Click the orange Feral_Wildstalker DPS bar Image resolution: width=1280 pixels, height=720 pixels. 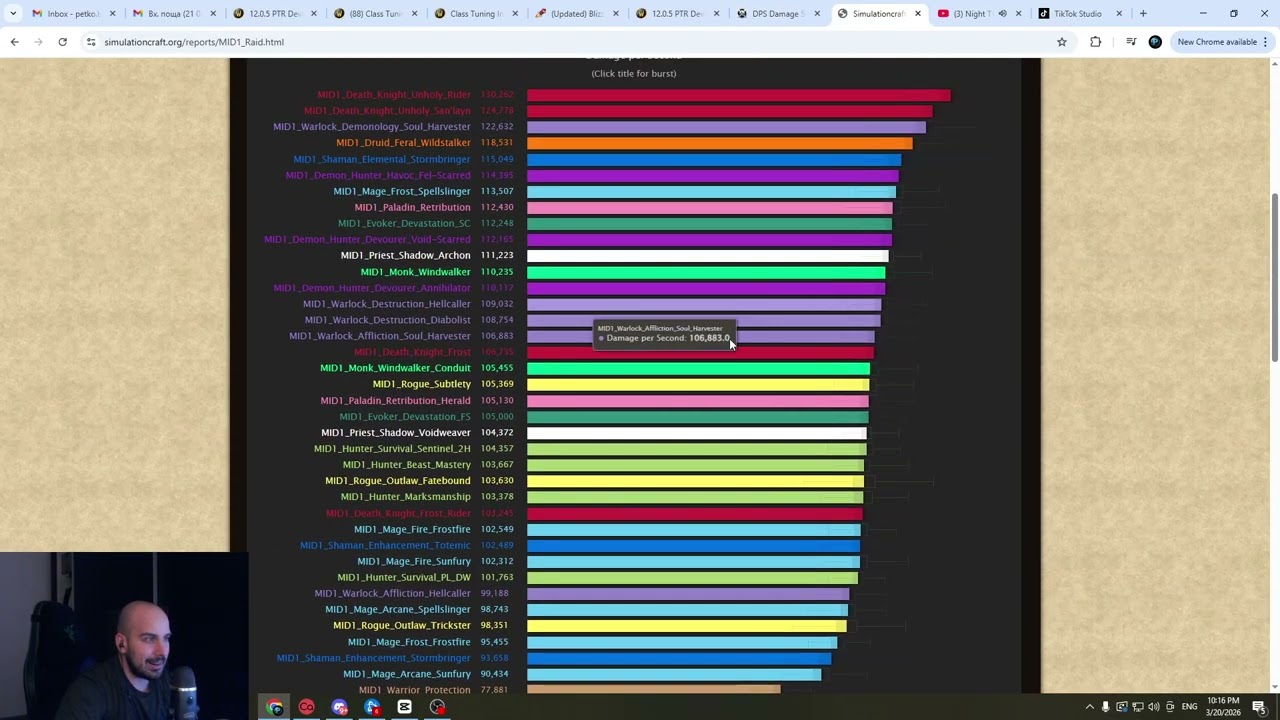tap(719, 143)
